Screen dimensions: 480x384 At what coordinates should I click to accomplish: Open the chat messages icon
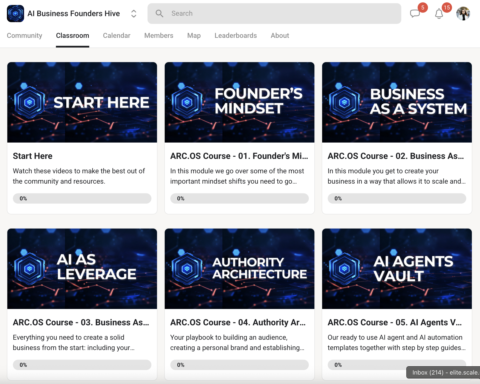pos(415,13)
